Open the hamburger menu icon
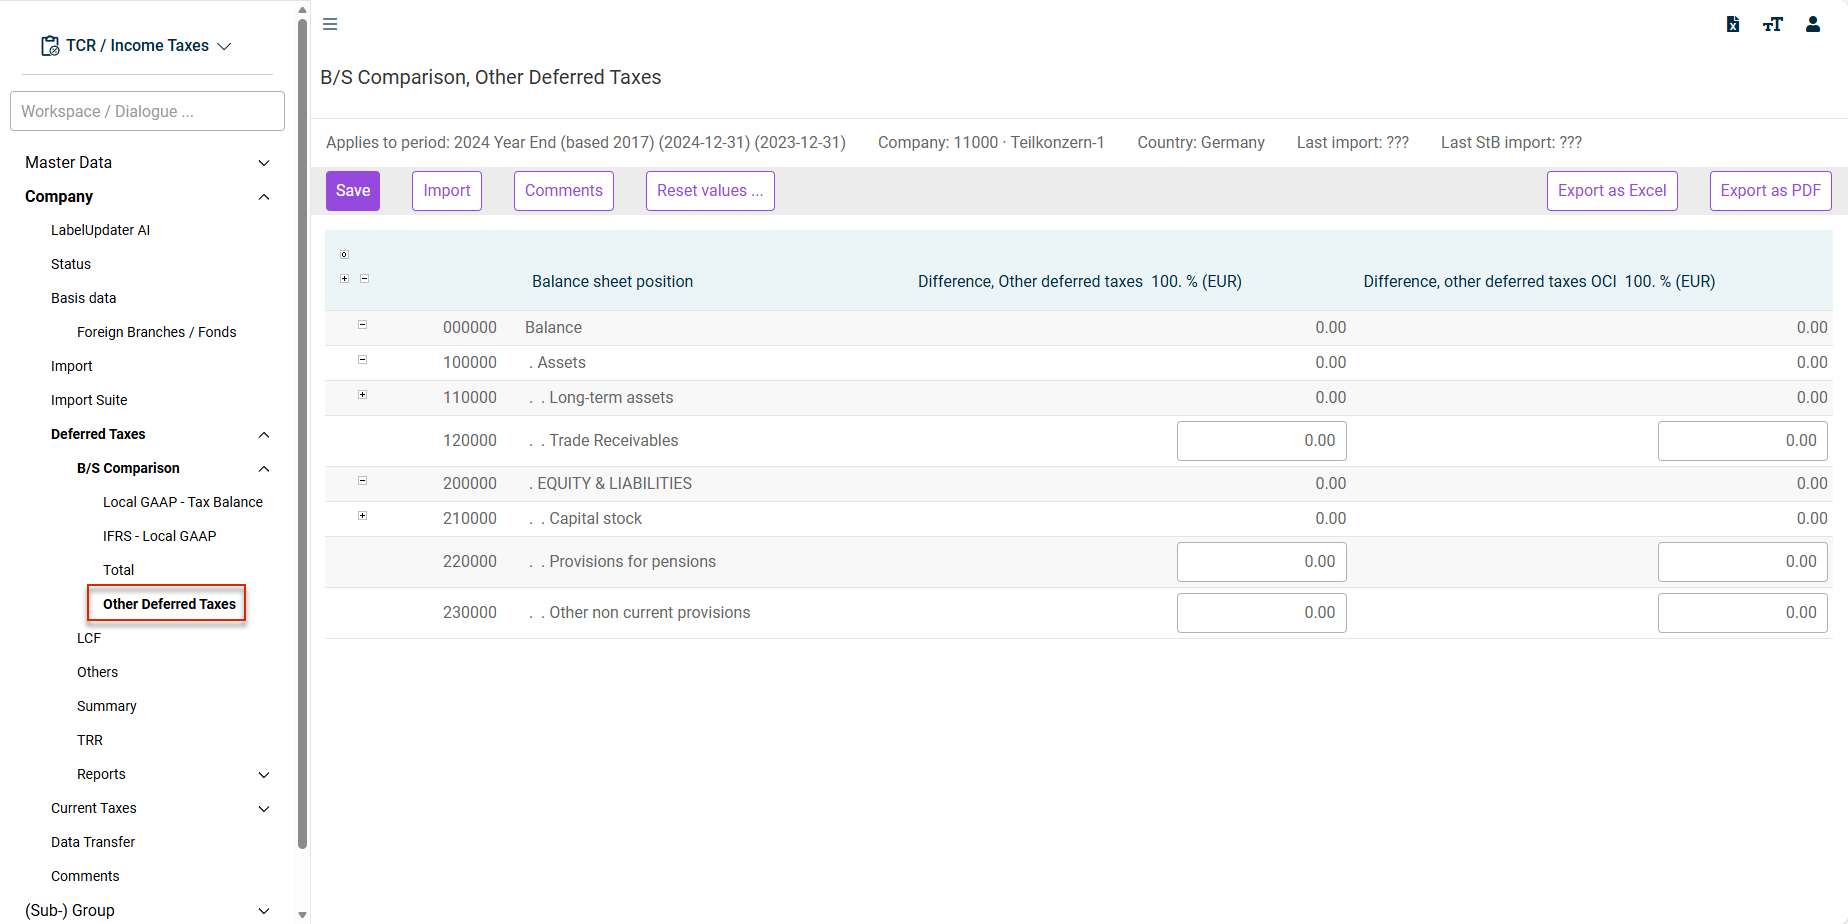Image resolution: width=1848 pixels, height=924 pixels. pyautogui.click(x=330, y=24)
